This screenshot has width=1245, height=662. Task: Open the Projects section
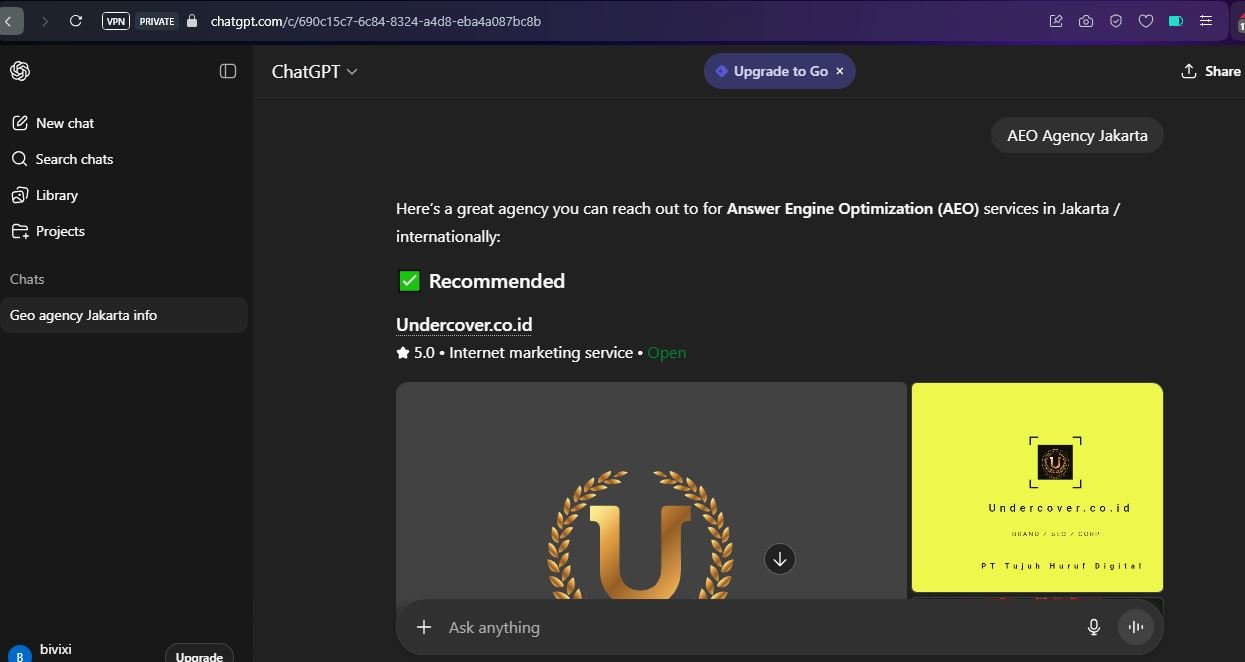pyautogui.click(x=60, y=231)
